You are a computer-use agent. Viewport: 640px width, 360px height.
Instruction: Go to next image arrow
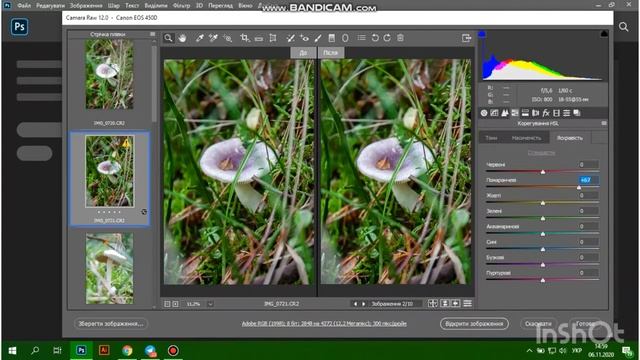tap(364, 304)
